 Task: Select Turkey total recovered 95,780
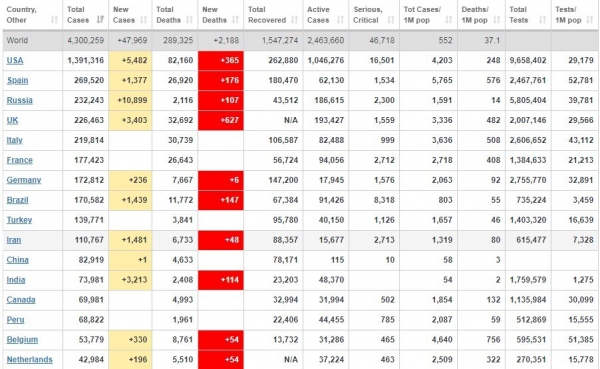[285, 220]
